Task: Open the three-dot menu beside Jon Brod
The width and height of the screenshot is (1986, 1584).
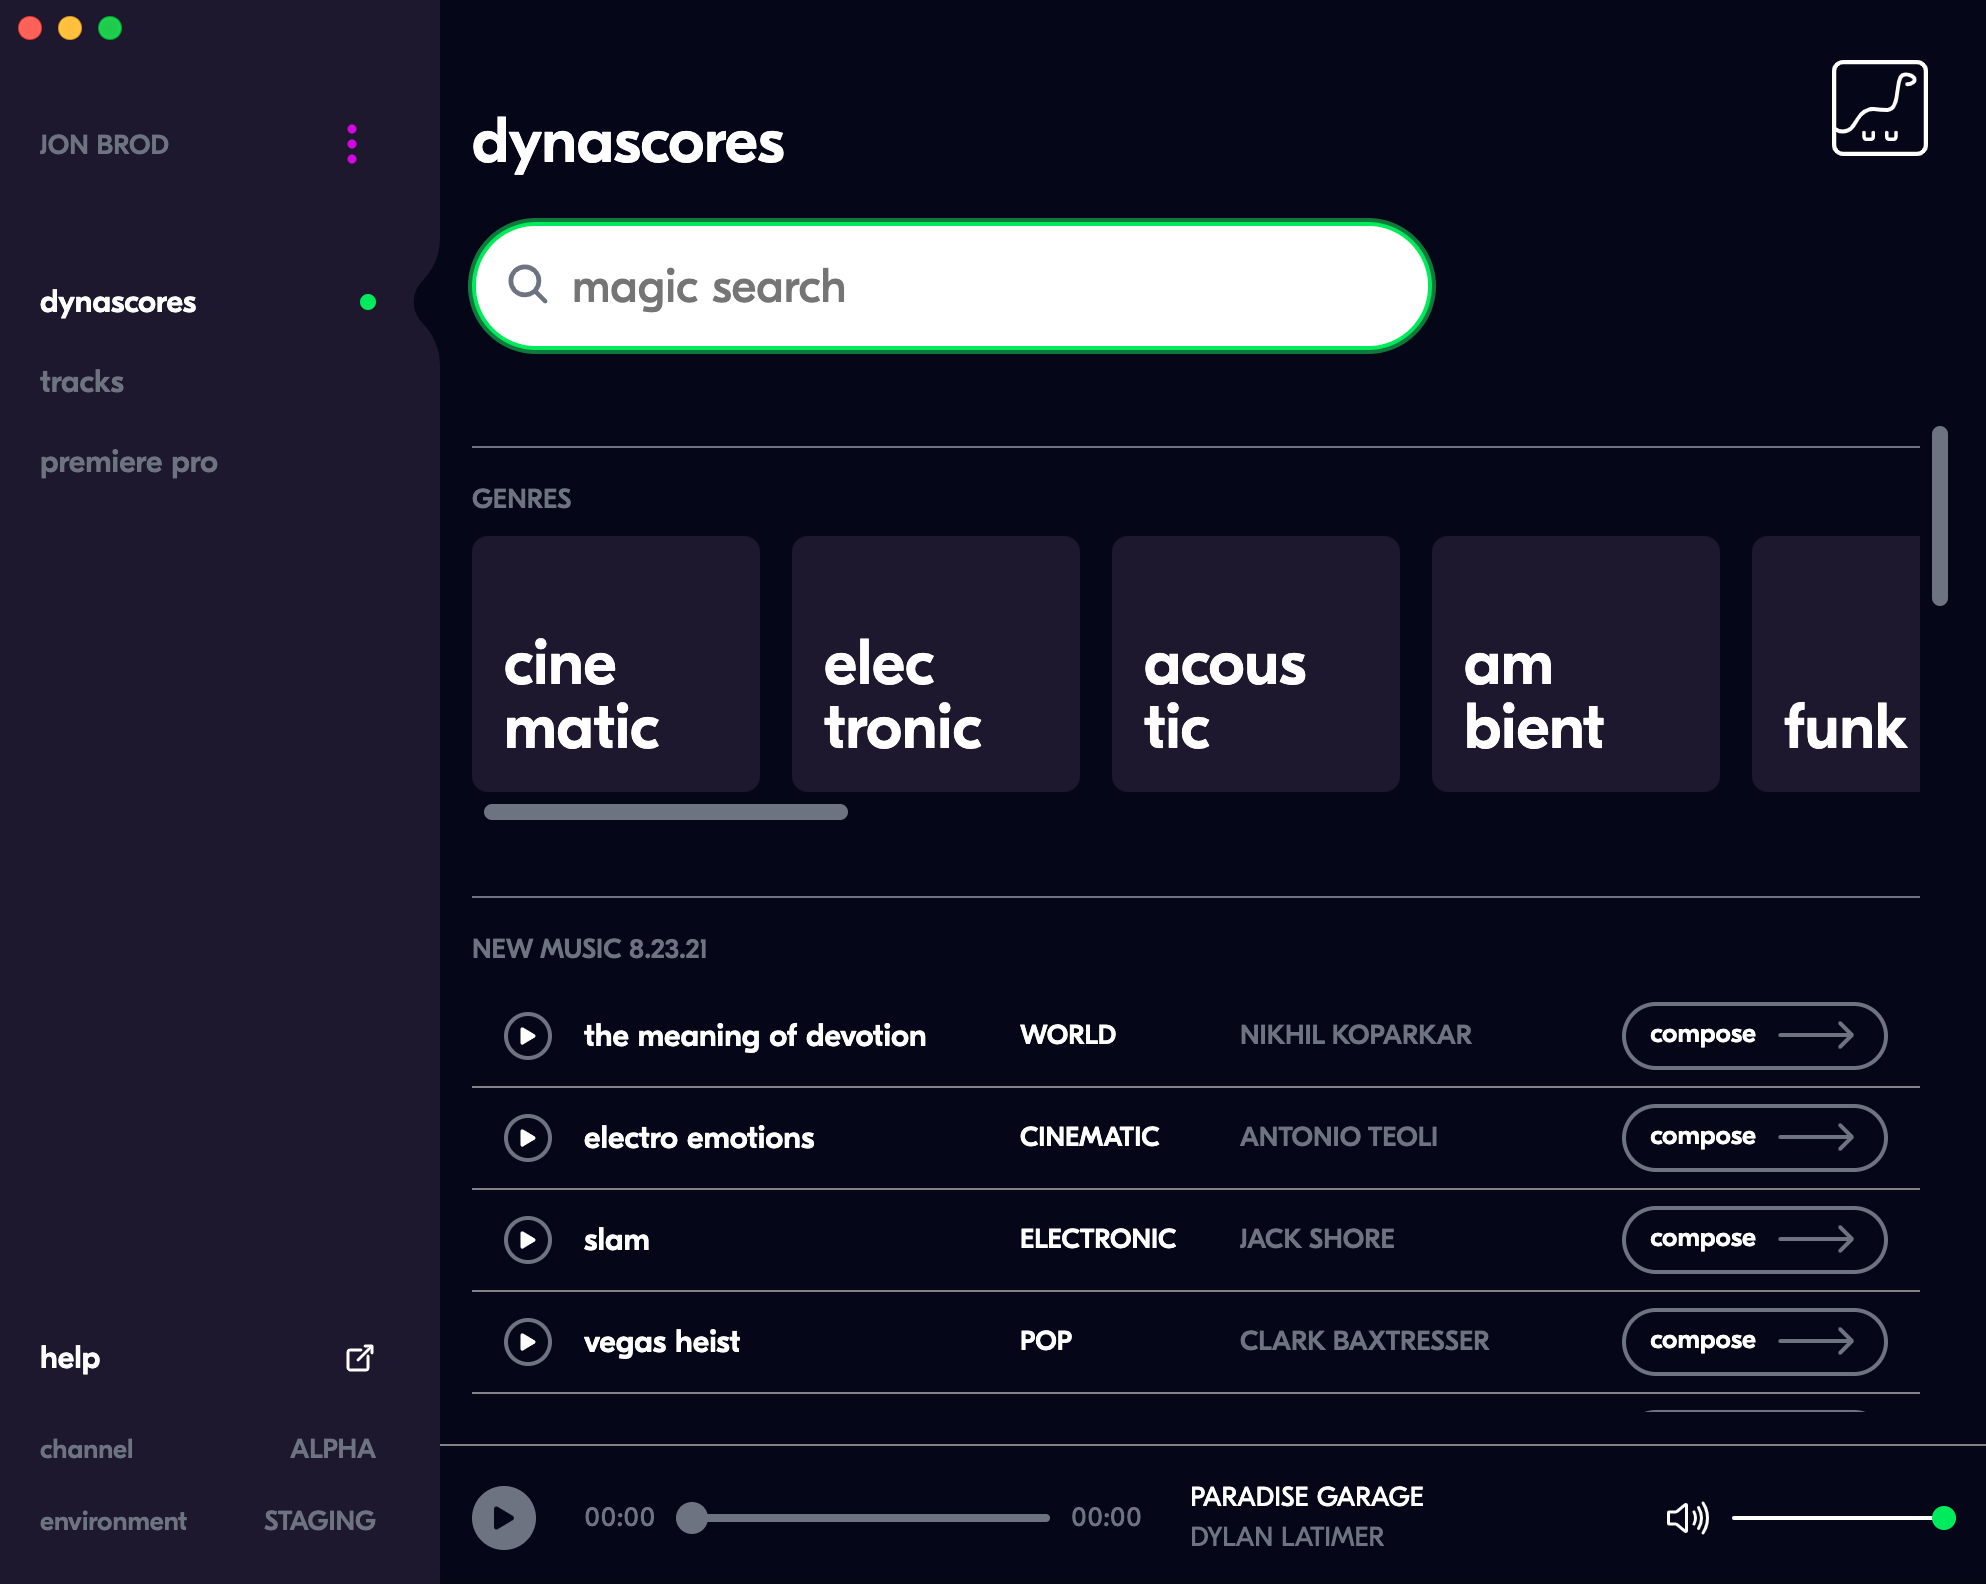Action: 351,144
